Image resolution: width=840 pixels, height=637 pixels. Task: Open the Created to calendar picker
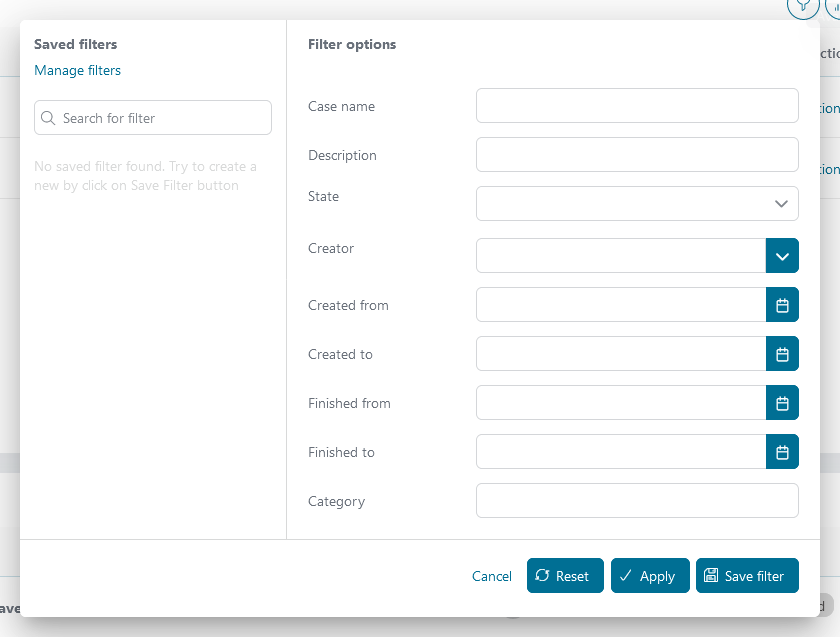click(x=782, y=354)
